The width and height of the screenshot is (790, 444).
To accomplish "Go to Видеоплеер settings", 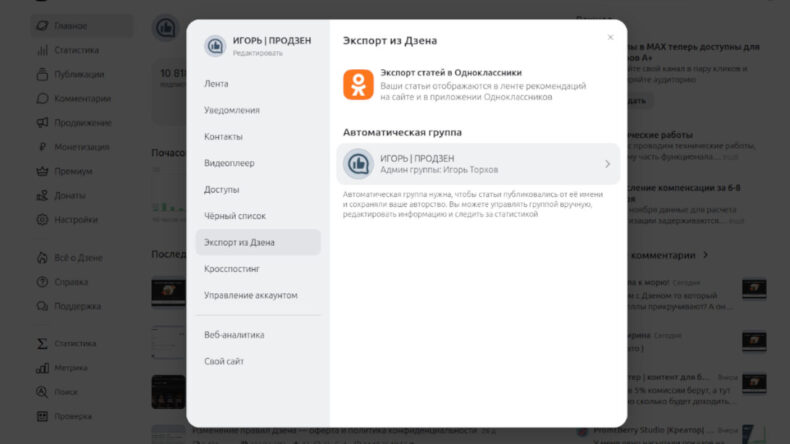I will 229,163.
